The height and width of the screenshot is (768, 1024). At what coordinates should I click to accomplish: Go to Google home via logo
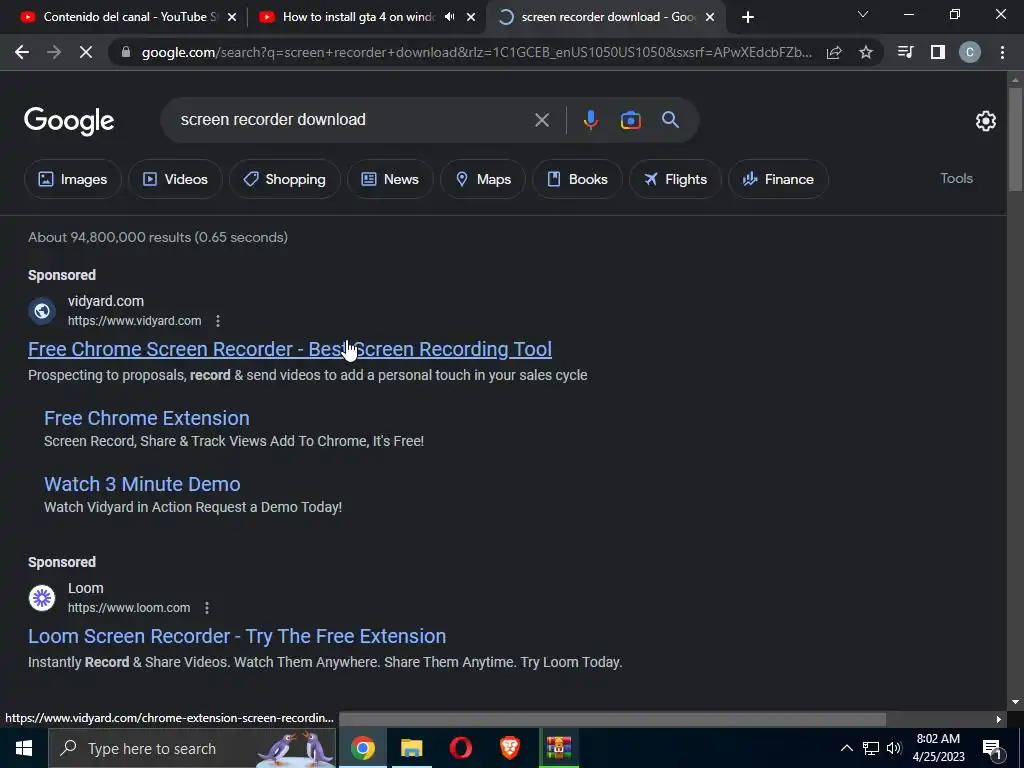[69, 121]
